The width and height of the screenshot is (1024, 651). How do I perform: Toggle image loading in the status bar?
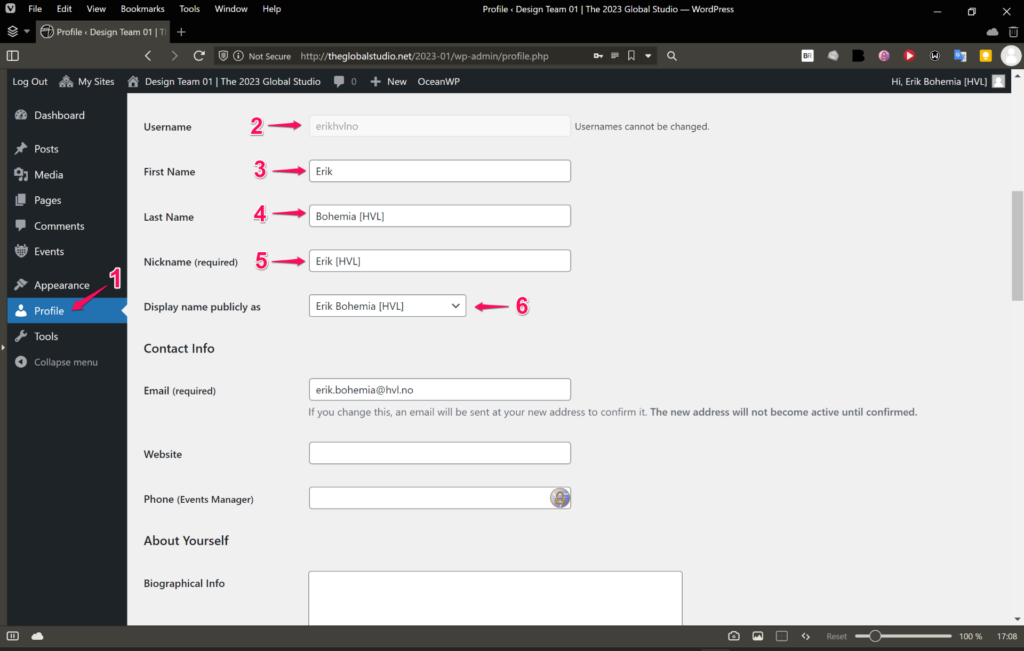coord(758,636)
